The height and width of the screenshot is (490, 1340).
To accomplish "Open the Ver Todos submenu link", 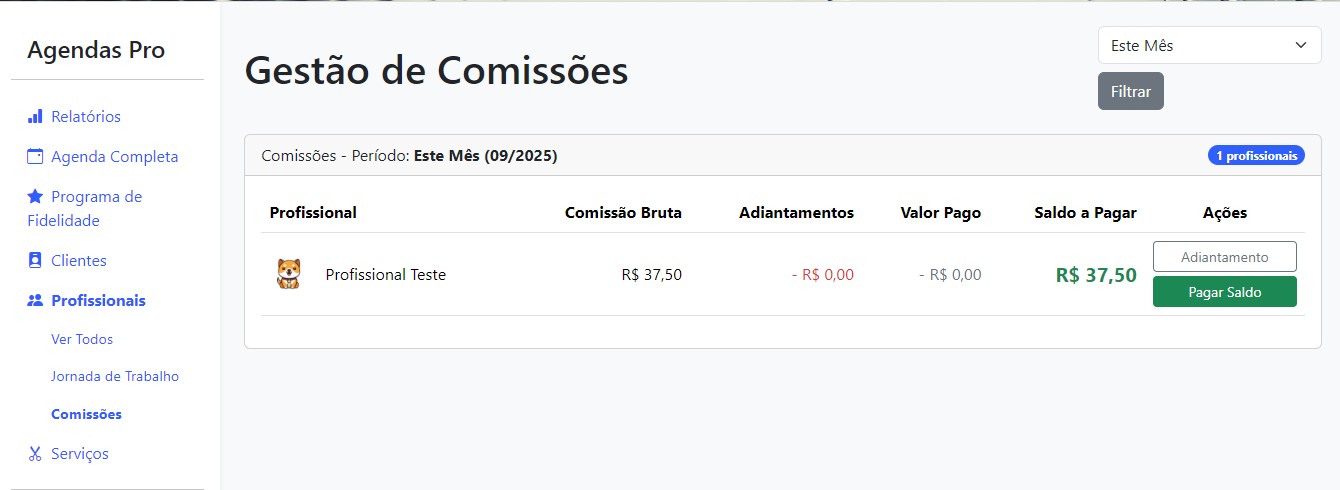I will pyautogui.click(x=82, y=339).
